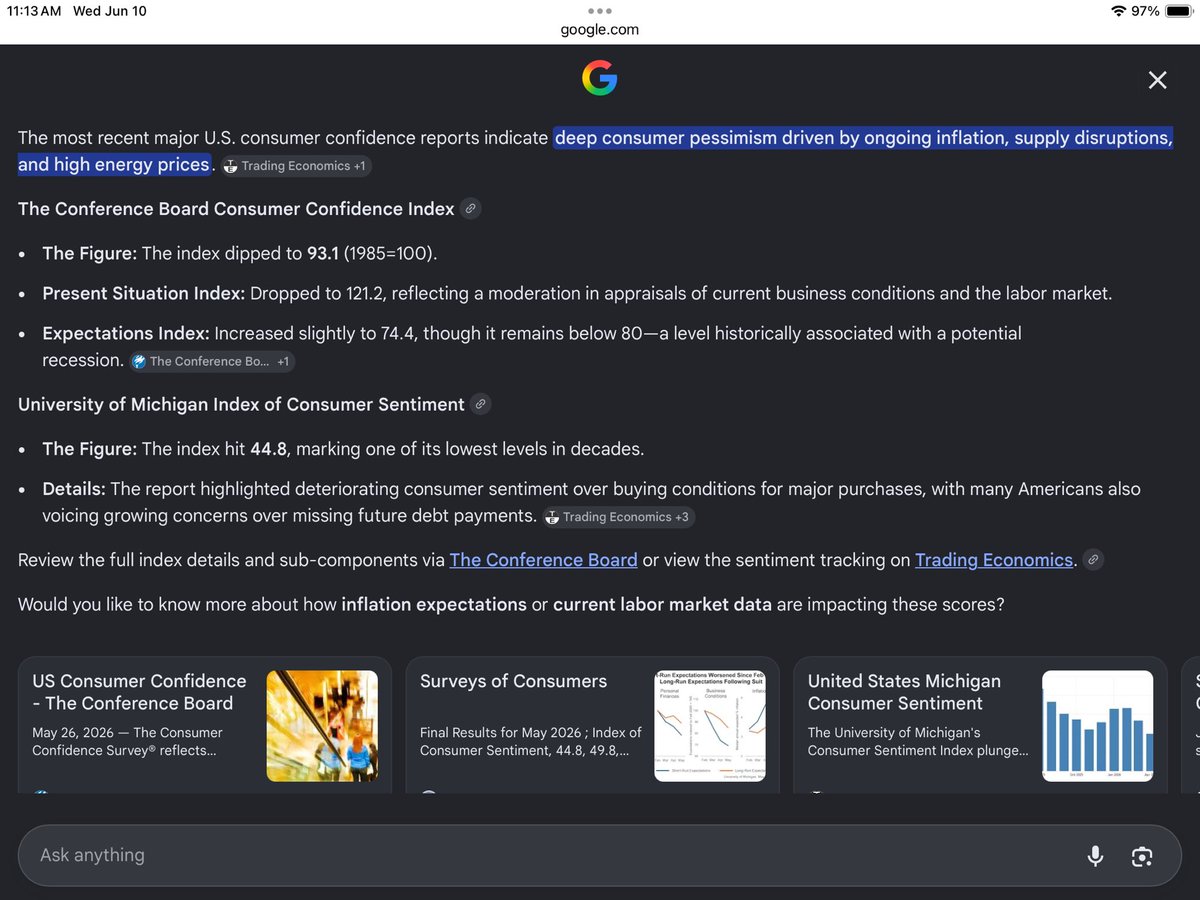The height and width of the screenshot is (900, 1200).
Task: Tap the Wi-Fi status icon
Action: point(1117,11)
